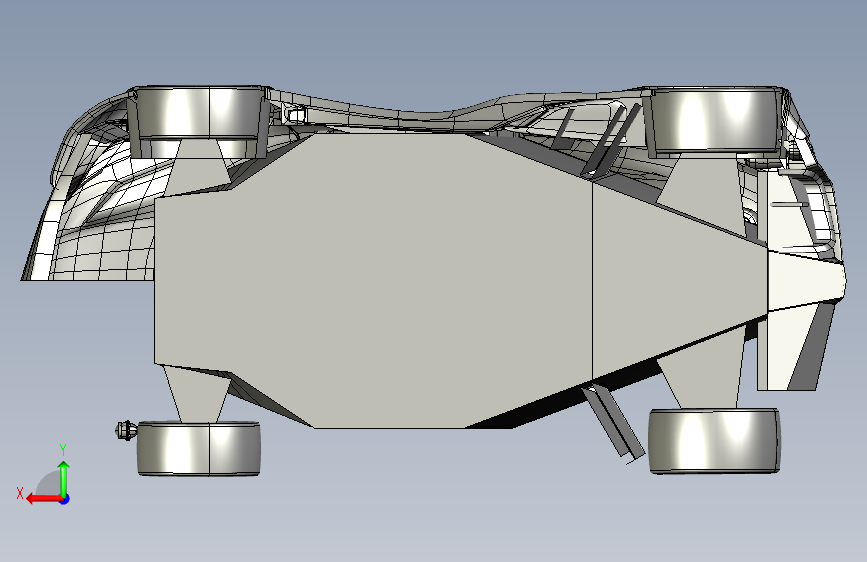Click the red X axis arrow of the triad

coord(43,499)
